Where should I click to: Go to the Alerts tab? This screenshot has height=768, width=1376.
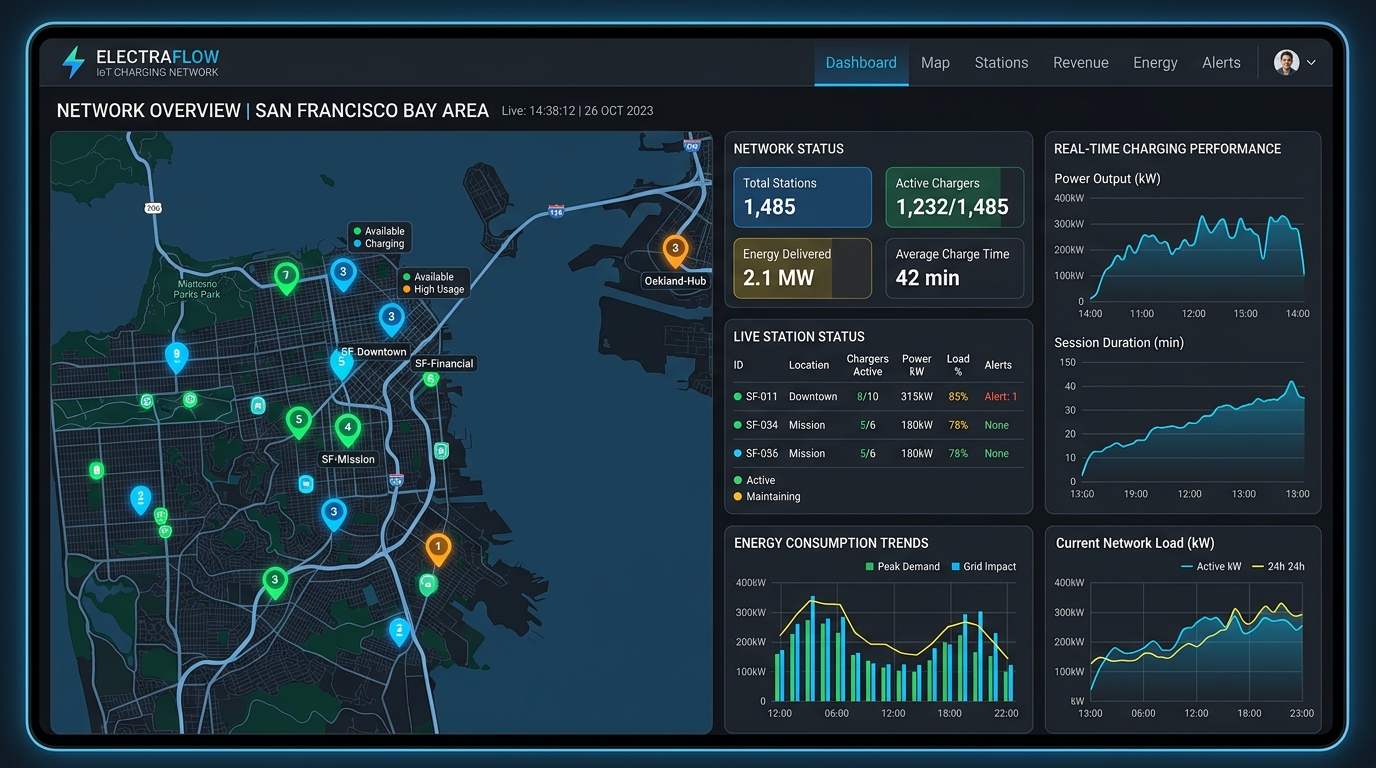(x=1221, y=63)
